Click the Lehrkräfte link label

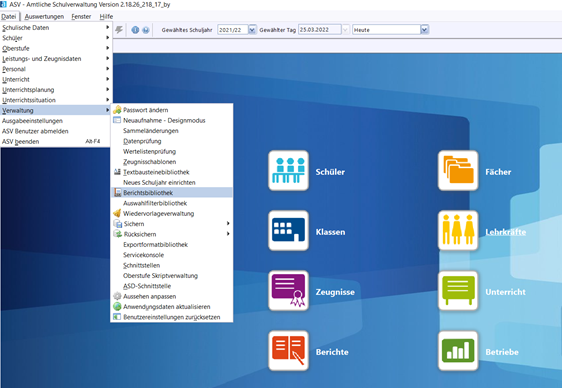505,232
